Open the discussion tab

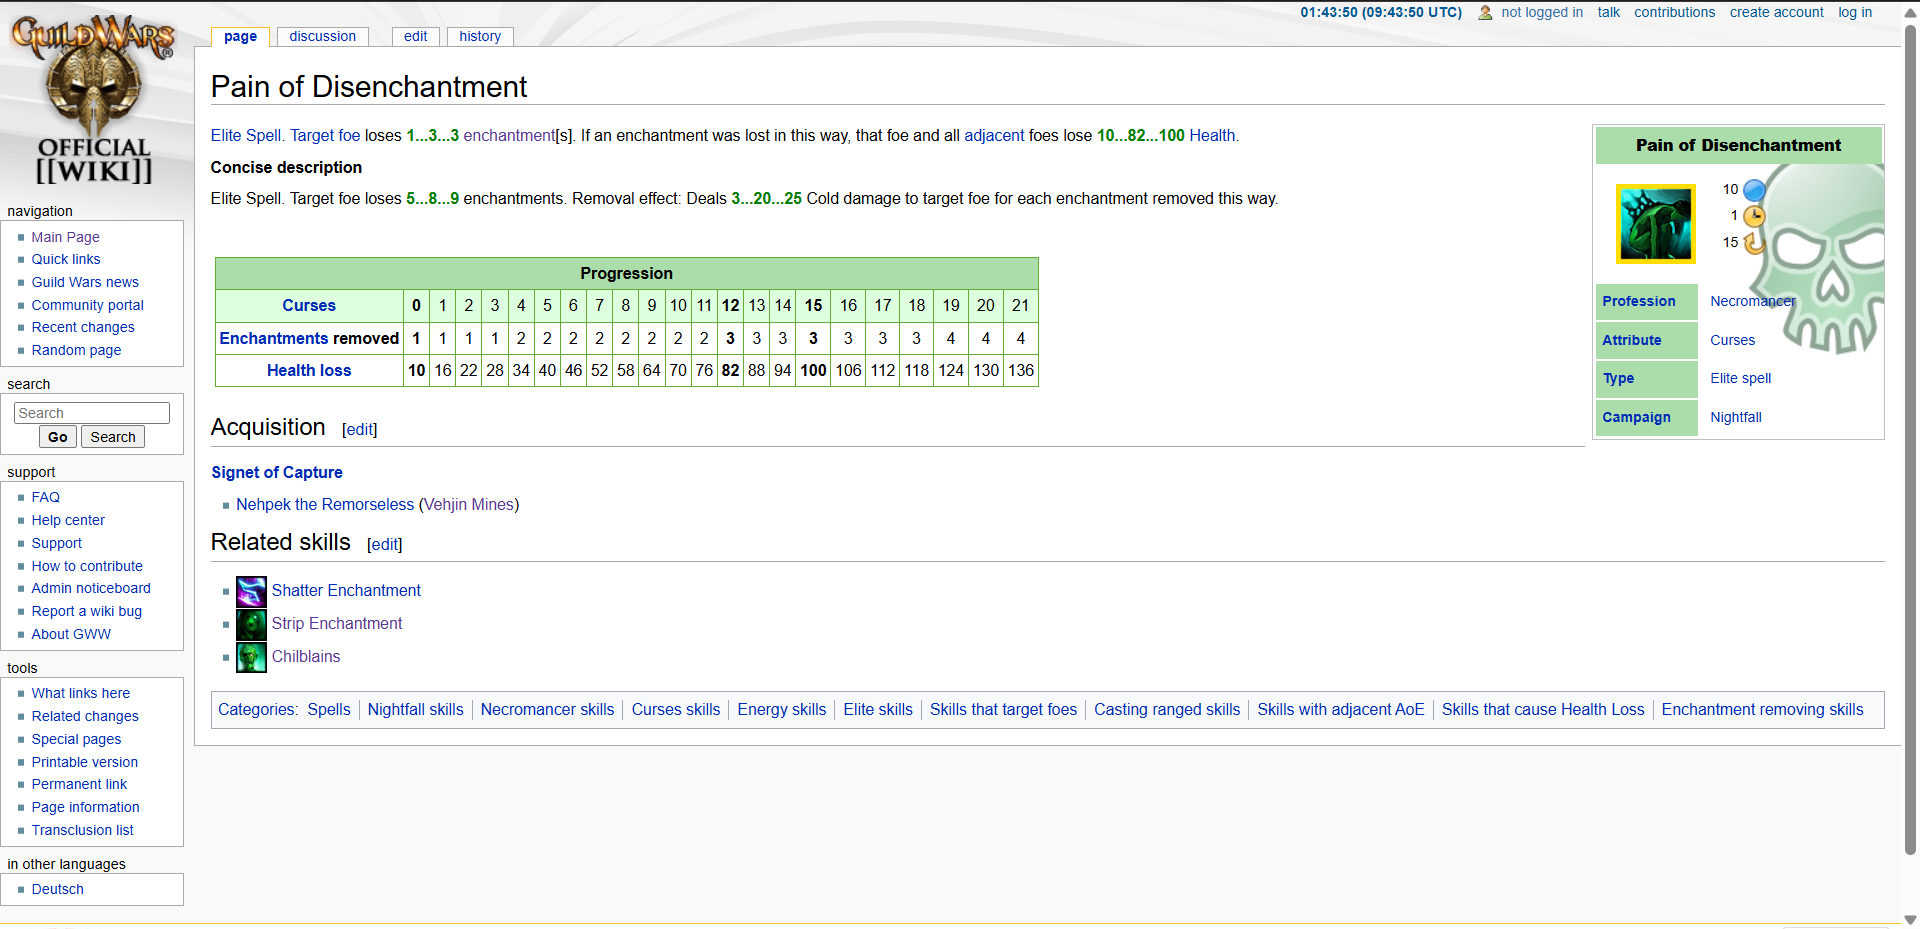(322, 36)
